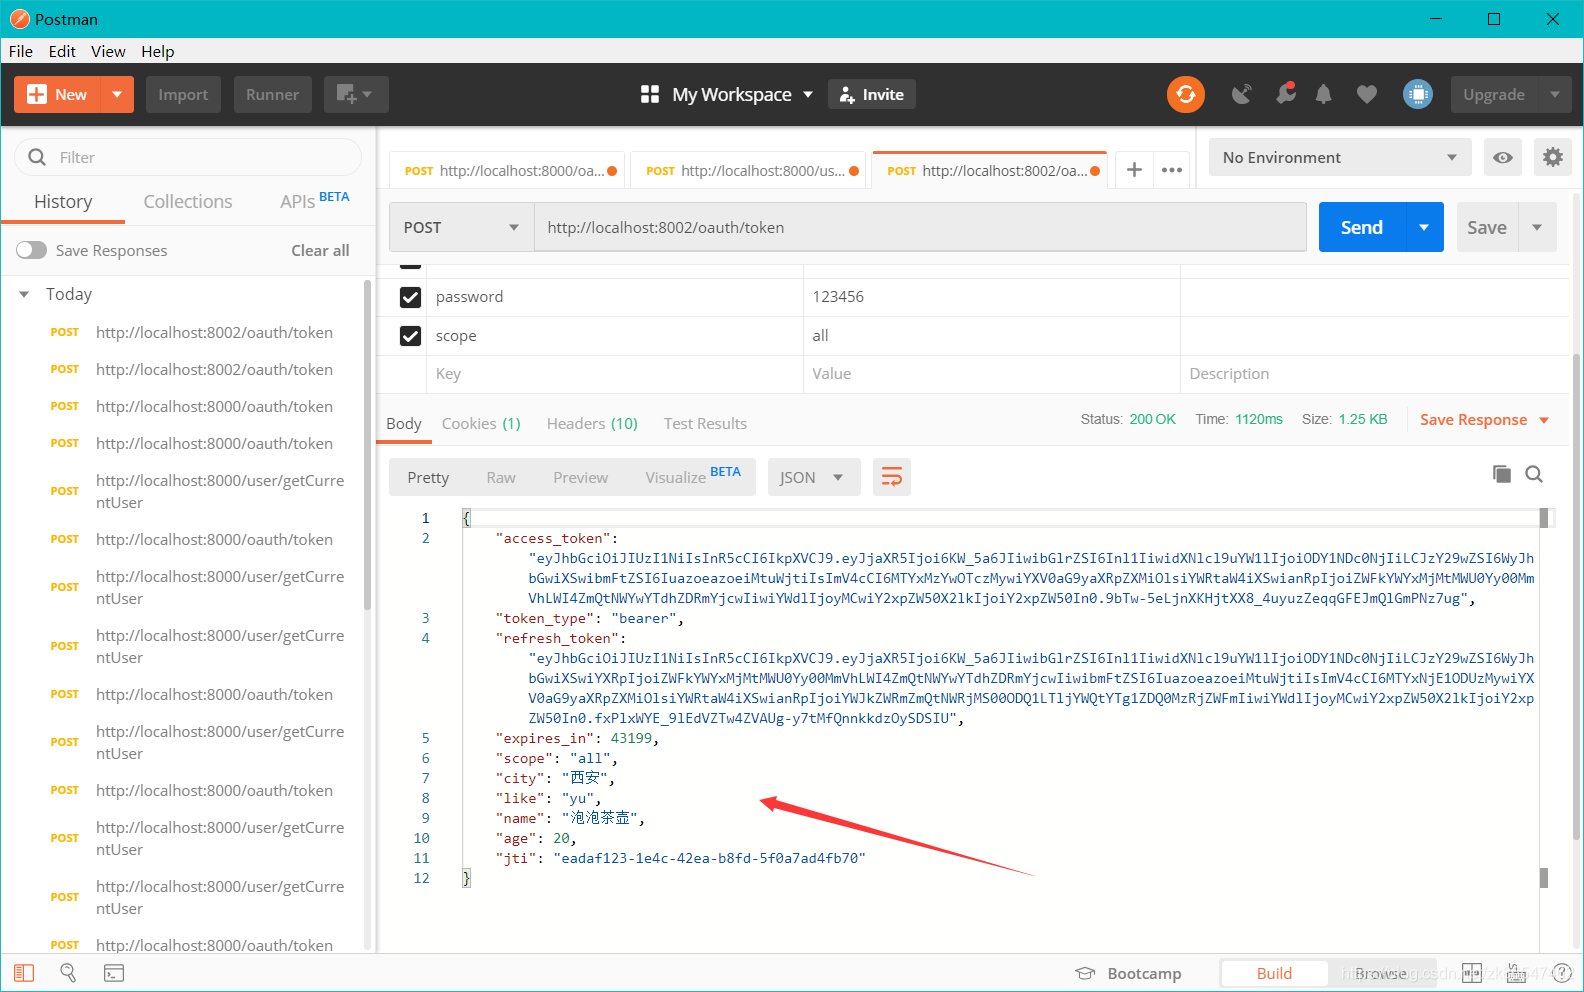Open the No Environment dropdown
This screenshot has height=992, width=1584.
pos(1340,157)
